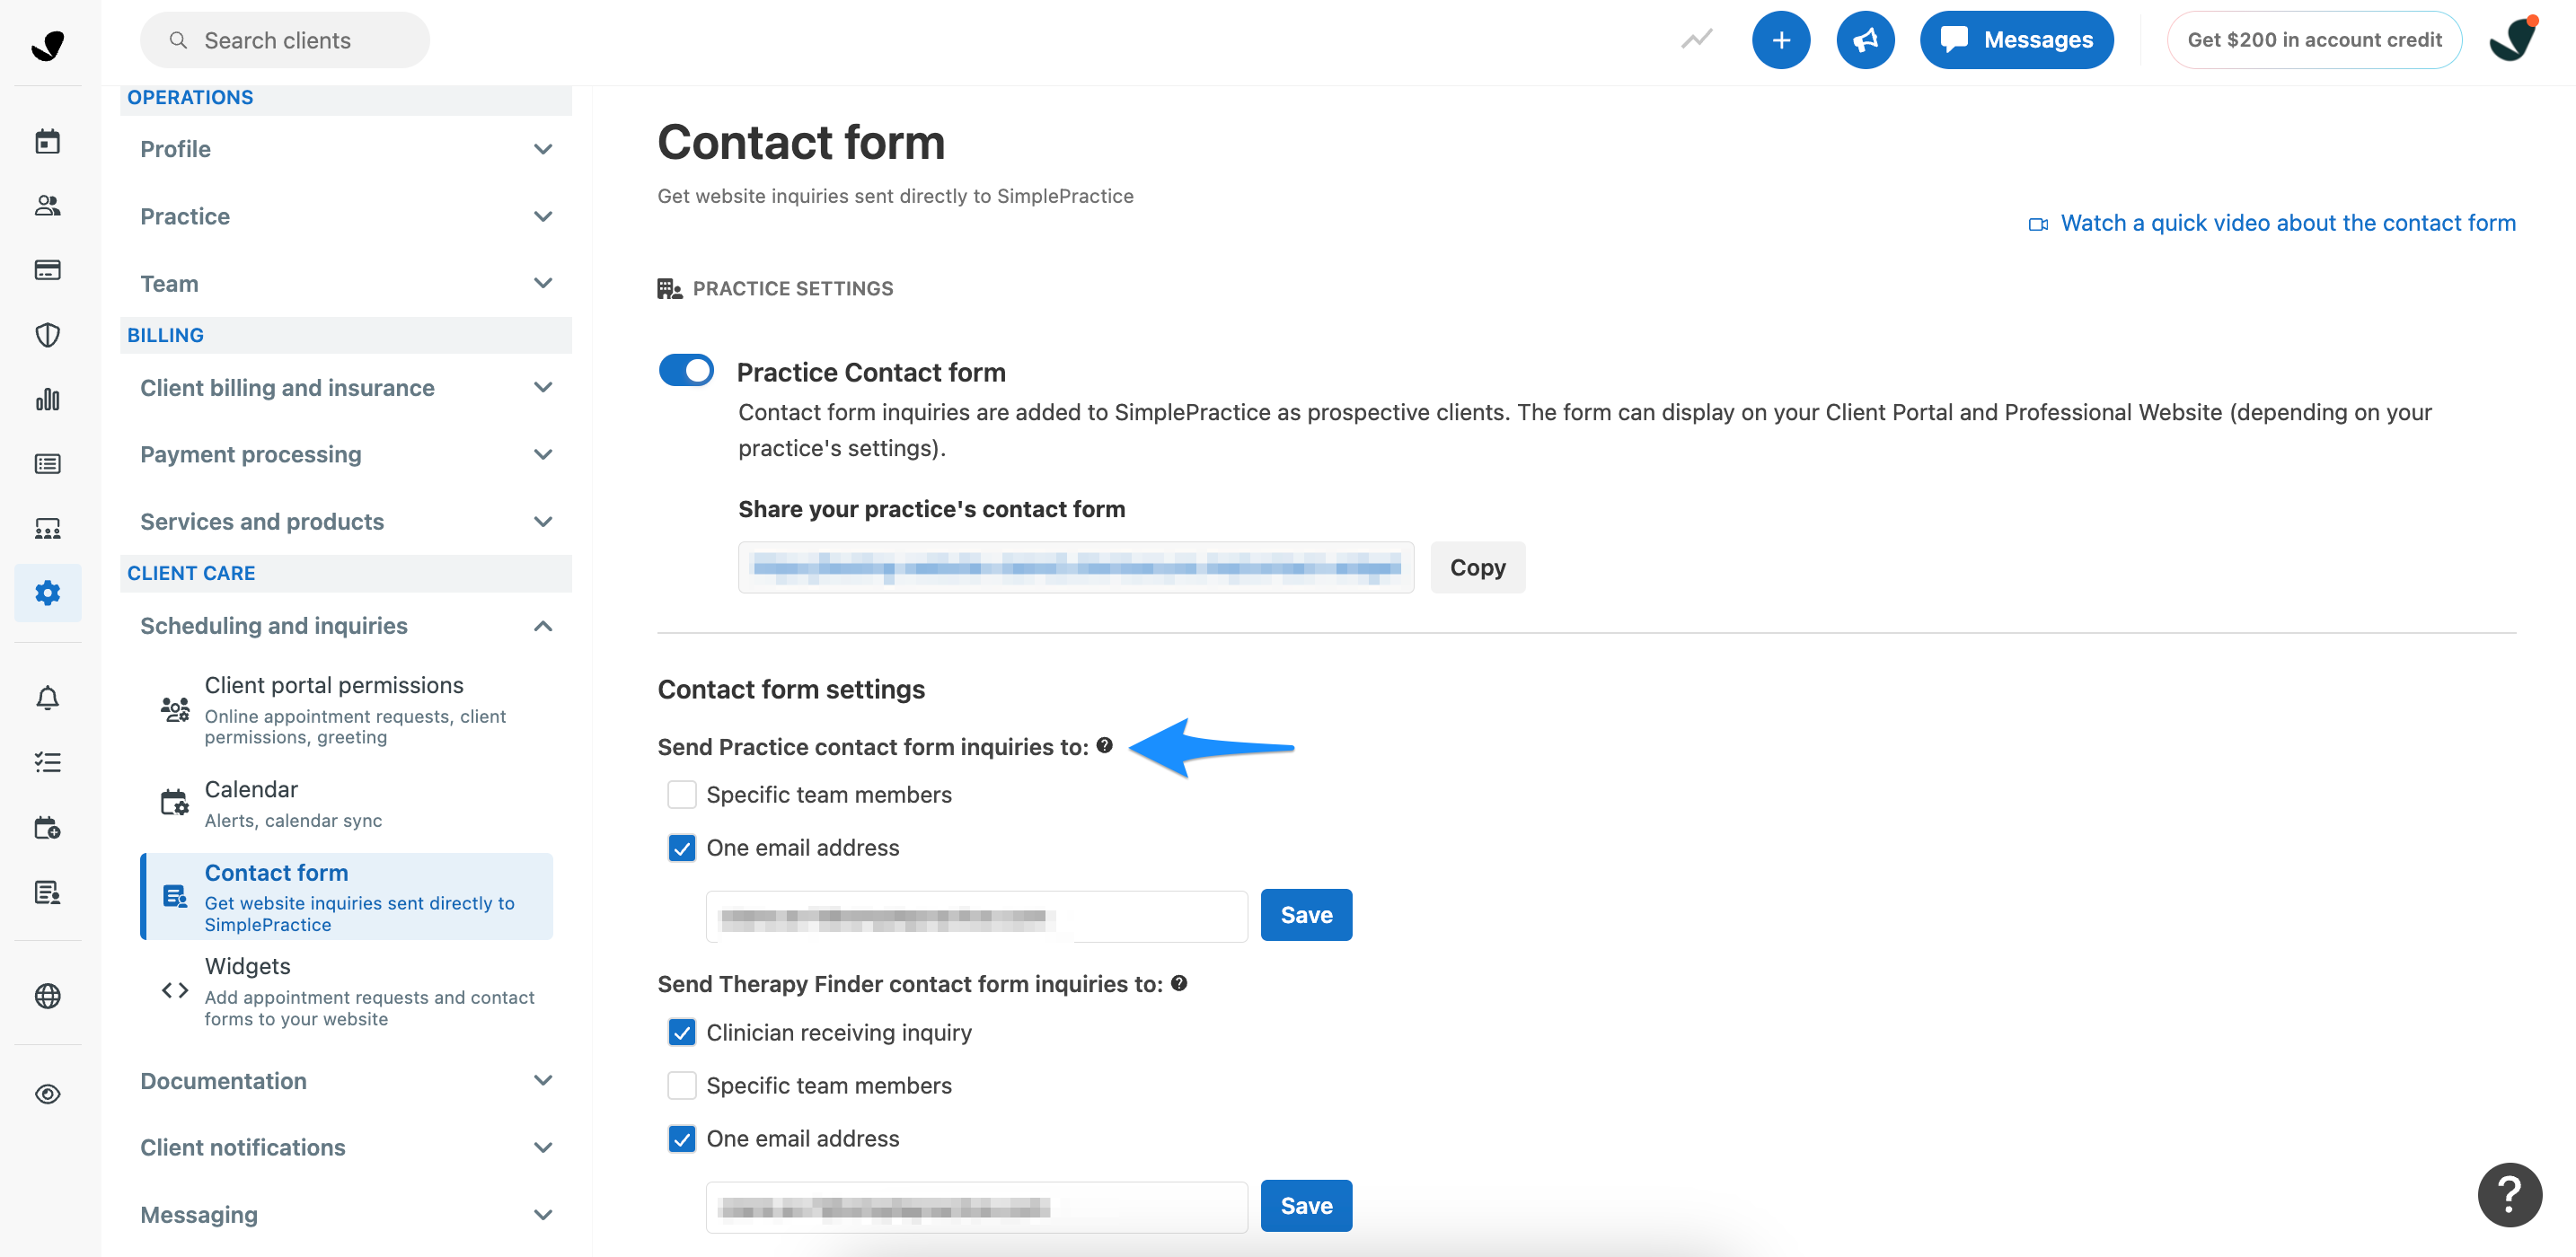The height and width of the screenshot is (1257, 2576).
Task: Open the Client portal permissions item
Action: [335, 685]
